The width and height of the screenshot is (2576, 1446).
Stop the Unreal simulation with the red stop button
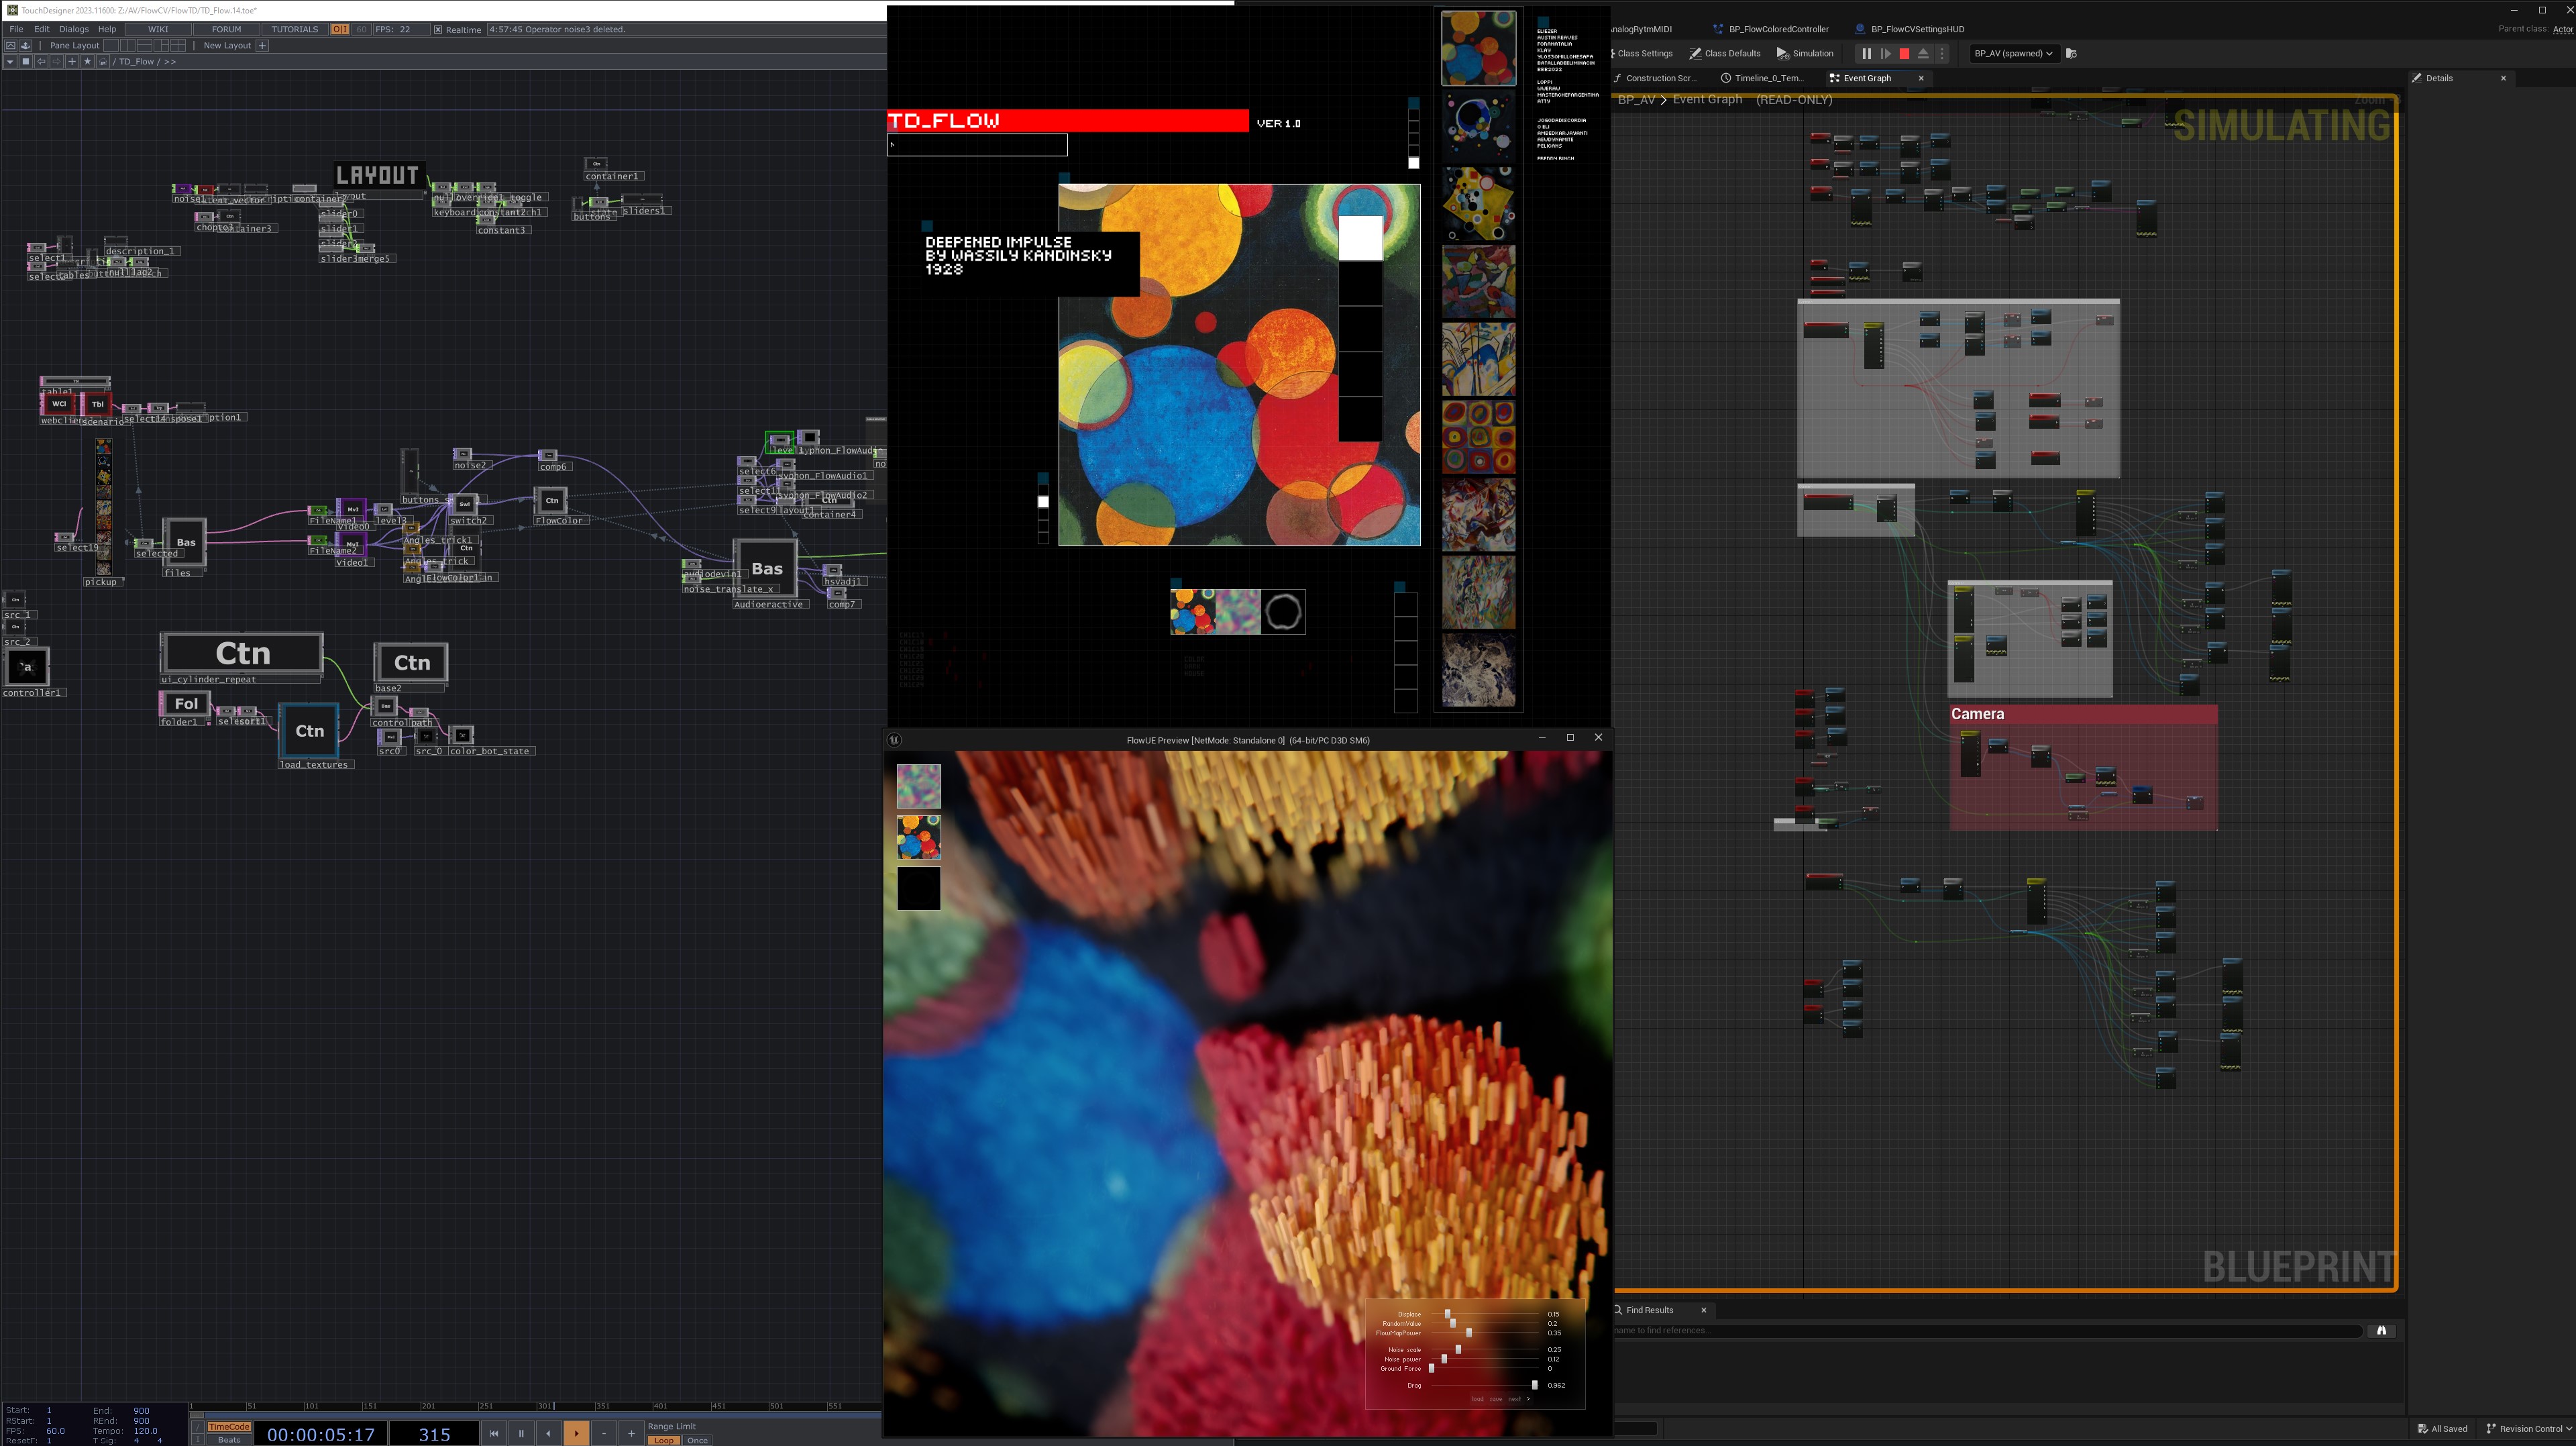pyautogui.click(x=1904, y=54)
